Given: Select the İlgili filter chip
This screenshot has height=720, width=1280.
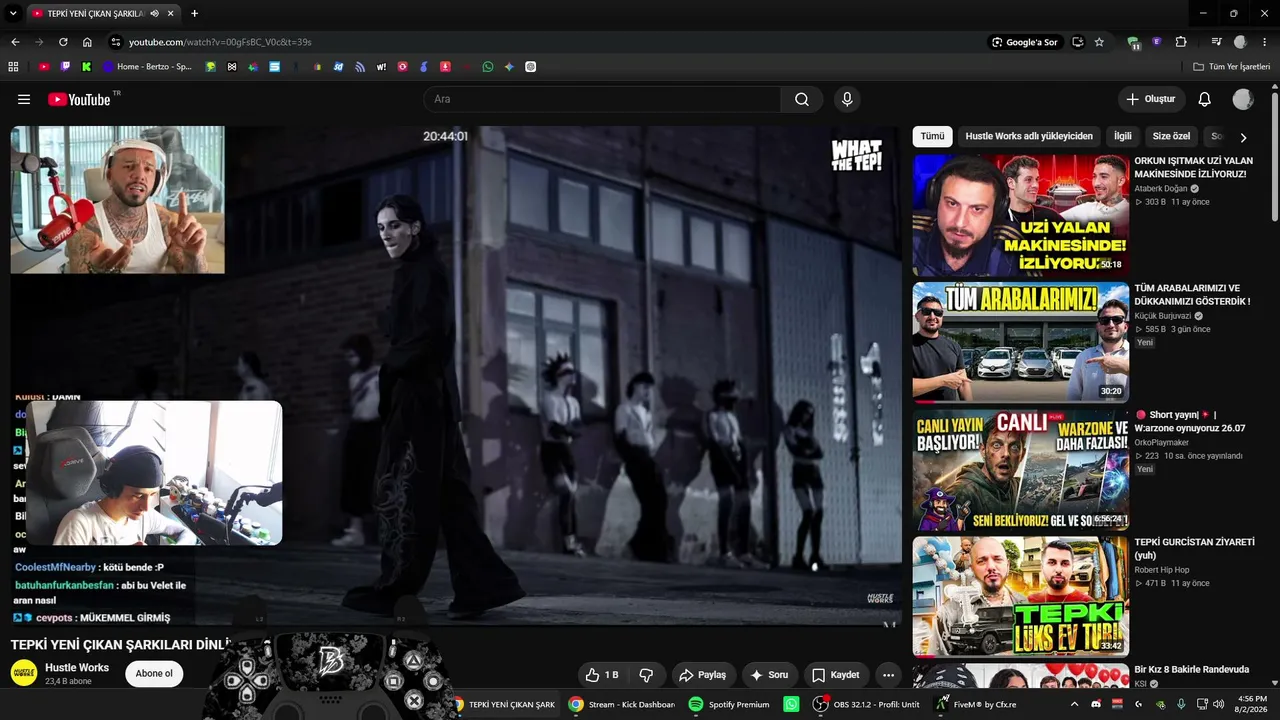Looking at the screenshot, I should (1123, 136).
